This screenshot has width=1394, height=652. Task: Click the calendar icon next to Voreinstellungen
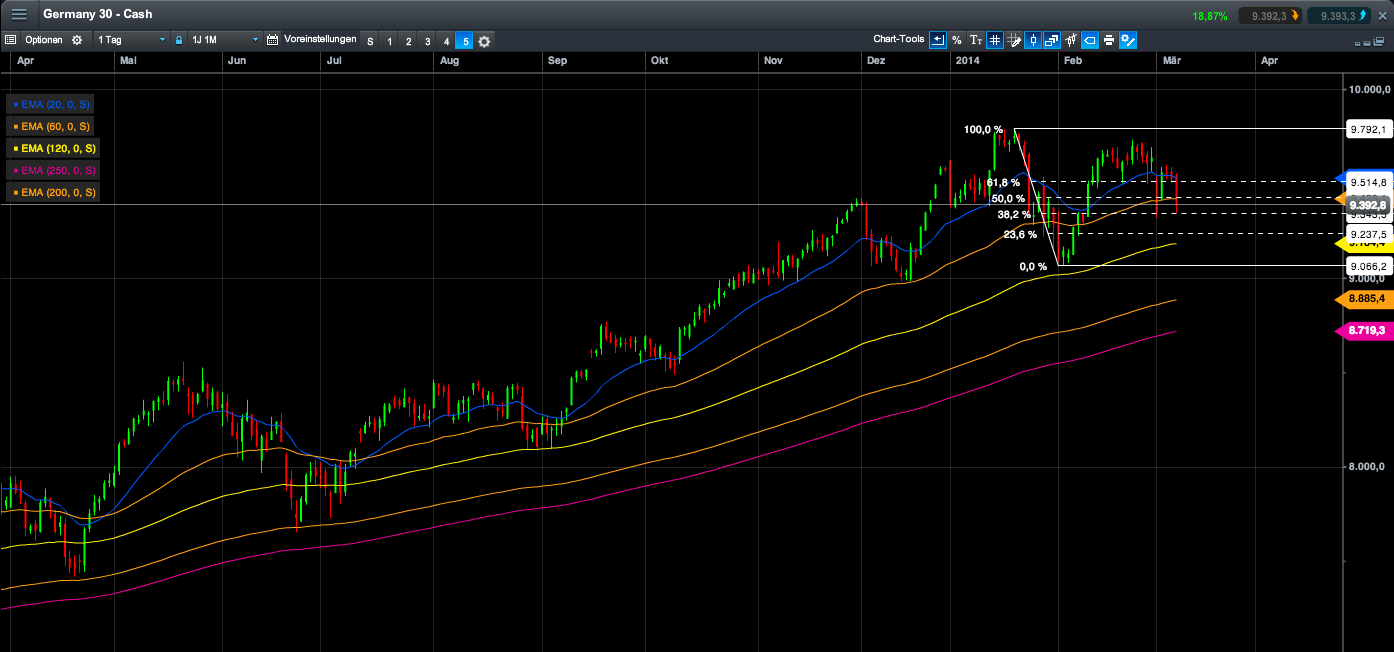(x=272, y=40)
